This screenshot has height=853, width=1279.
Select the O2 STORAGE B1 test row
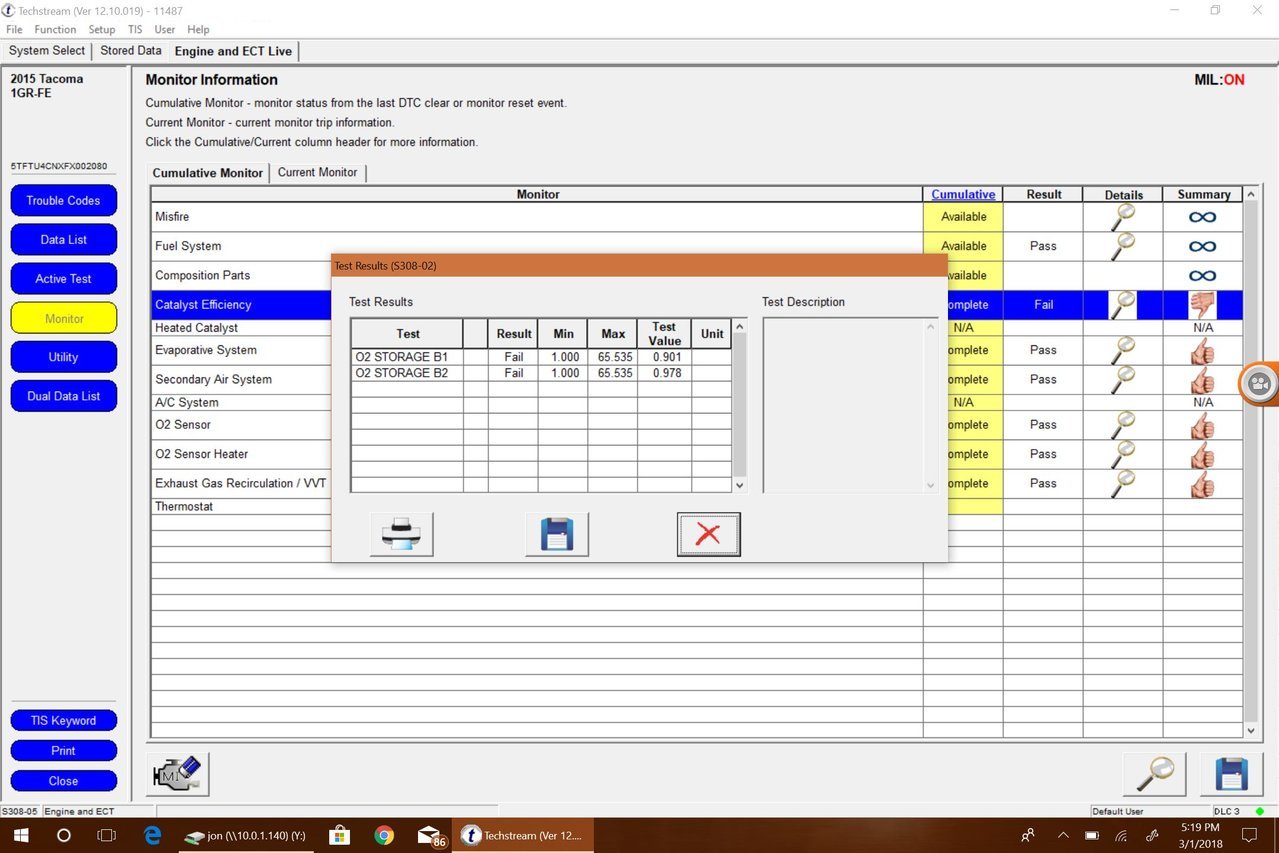541,357
